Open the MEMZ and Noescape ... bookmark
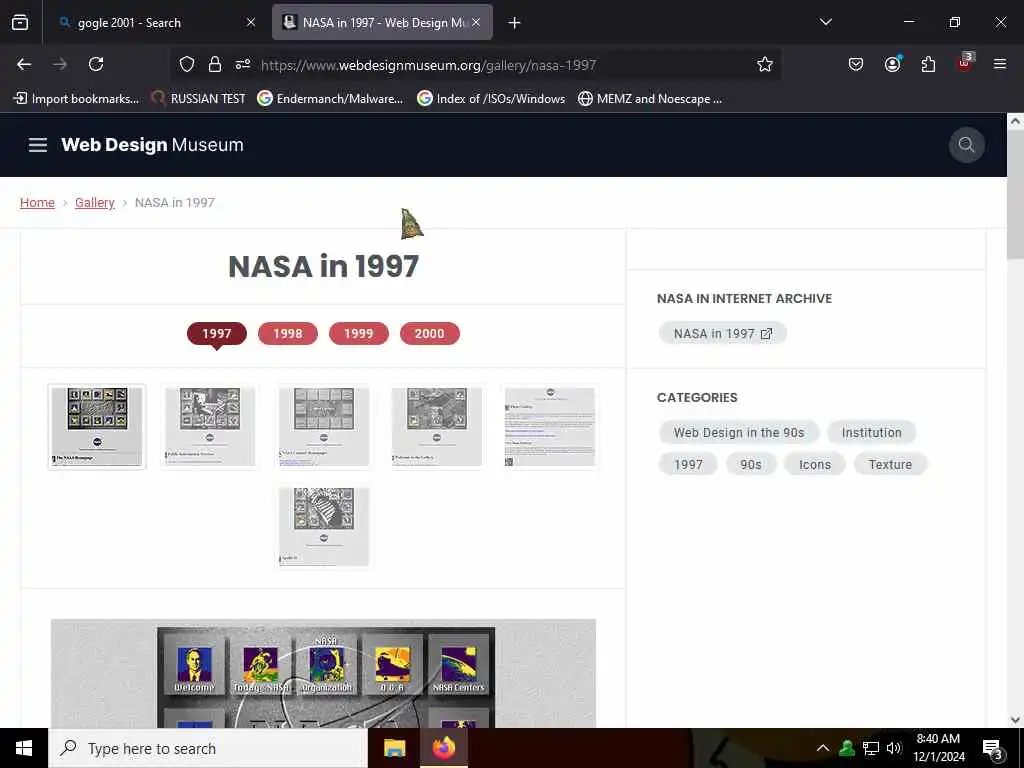 [650, 99]
